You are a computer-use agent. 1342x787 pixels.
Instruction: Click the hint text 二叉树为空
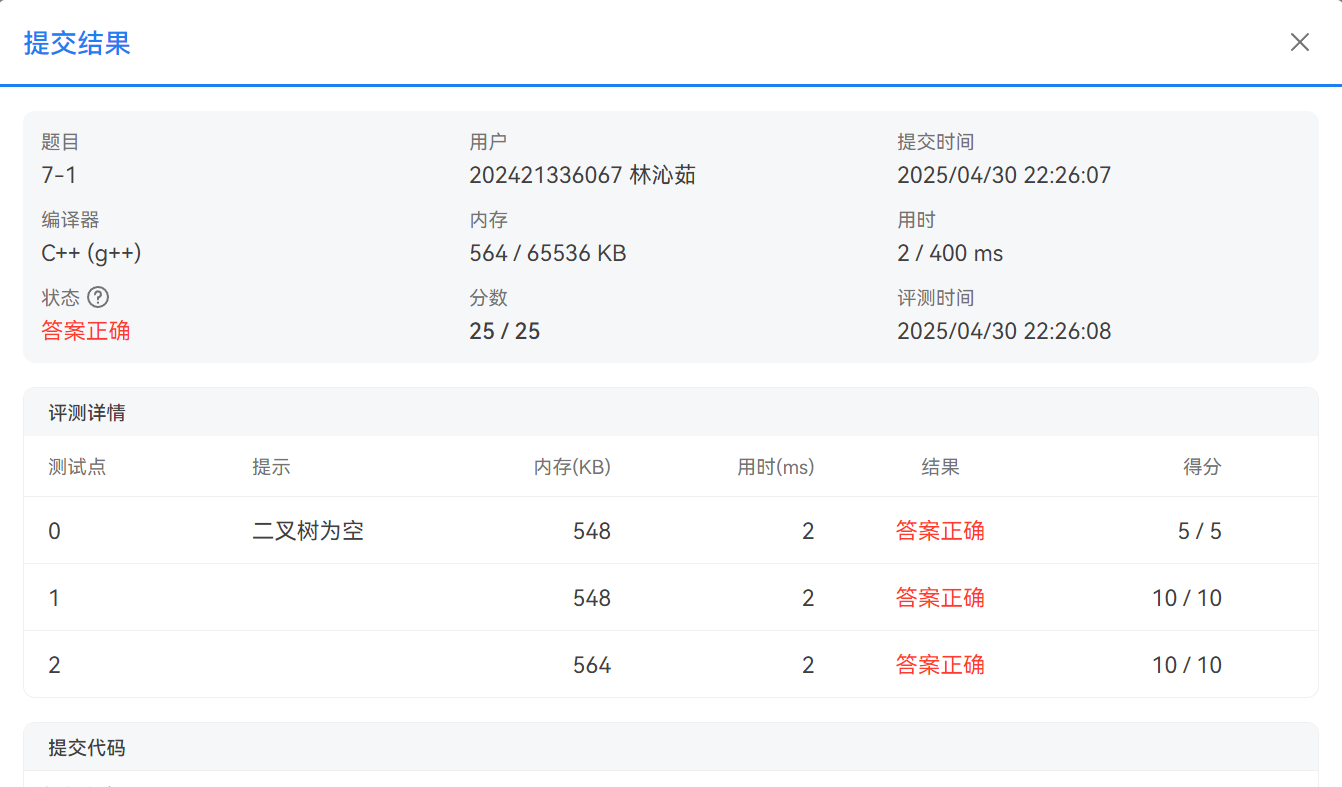(308, 531)
